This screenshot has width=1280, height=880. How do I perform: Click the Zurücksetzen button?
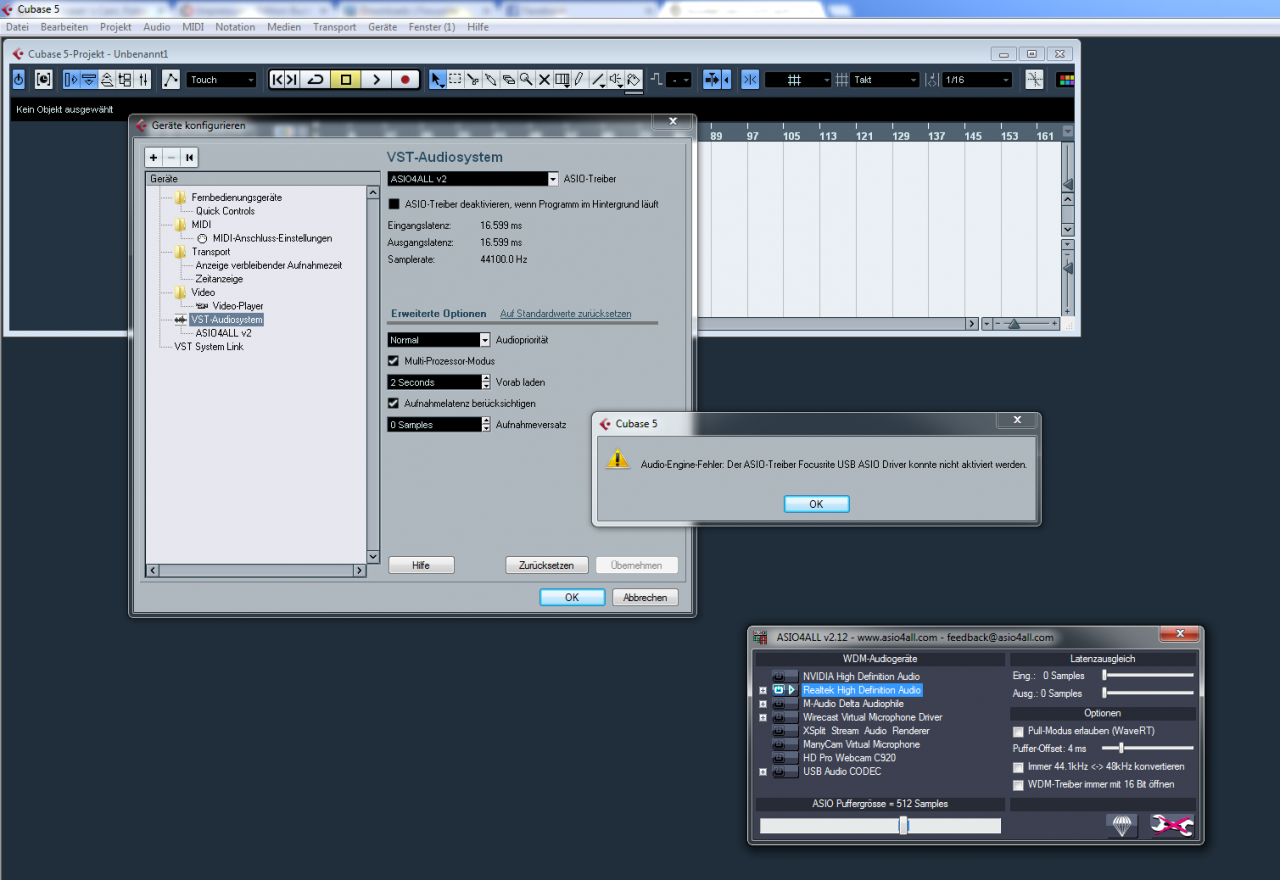(x=546, y=565)
